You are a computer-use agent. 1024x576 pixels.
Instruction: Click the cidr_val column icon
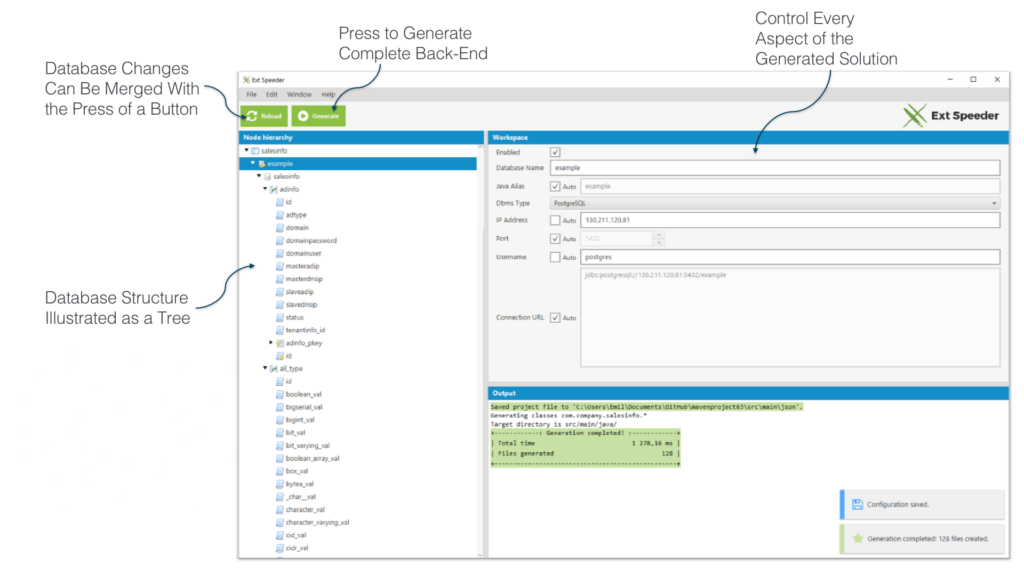click(280, 548)
